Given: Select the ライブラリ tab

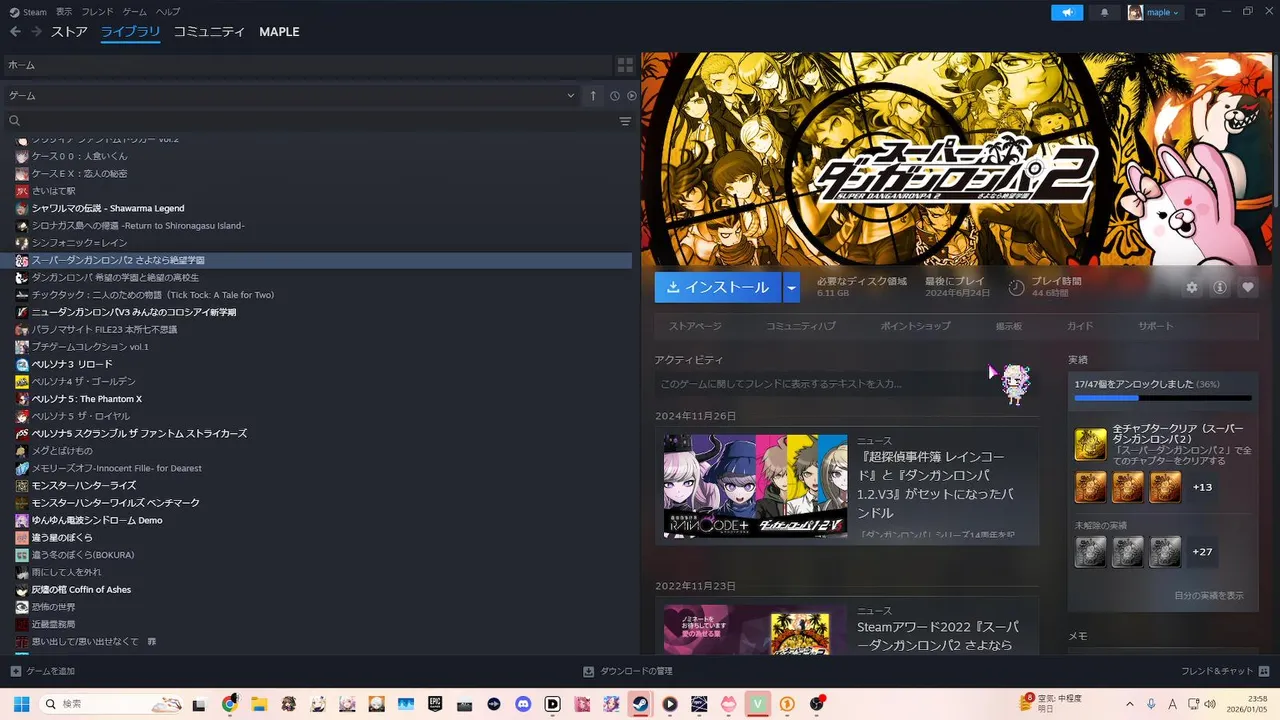Looking at the screenshot, I should (131, 32).
